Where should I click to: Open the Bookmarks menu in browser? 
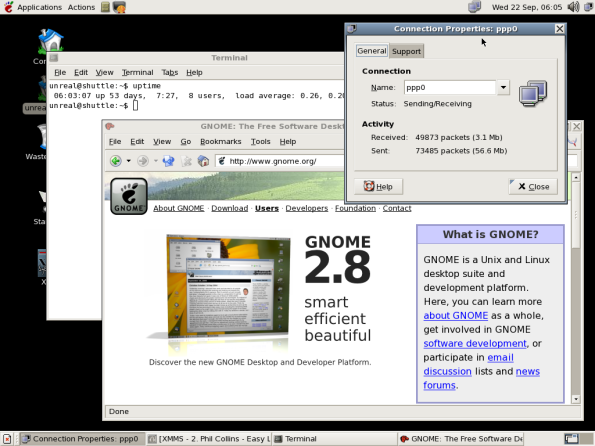(x=220, y=142)
